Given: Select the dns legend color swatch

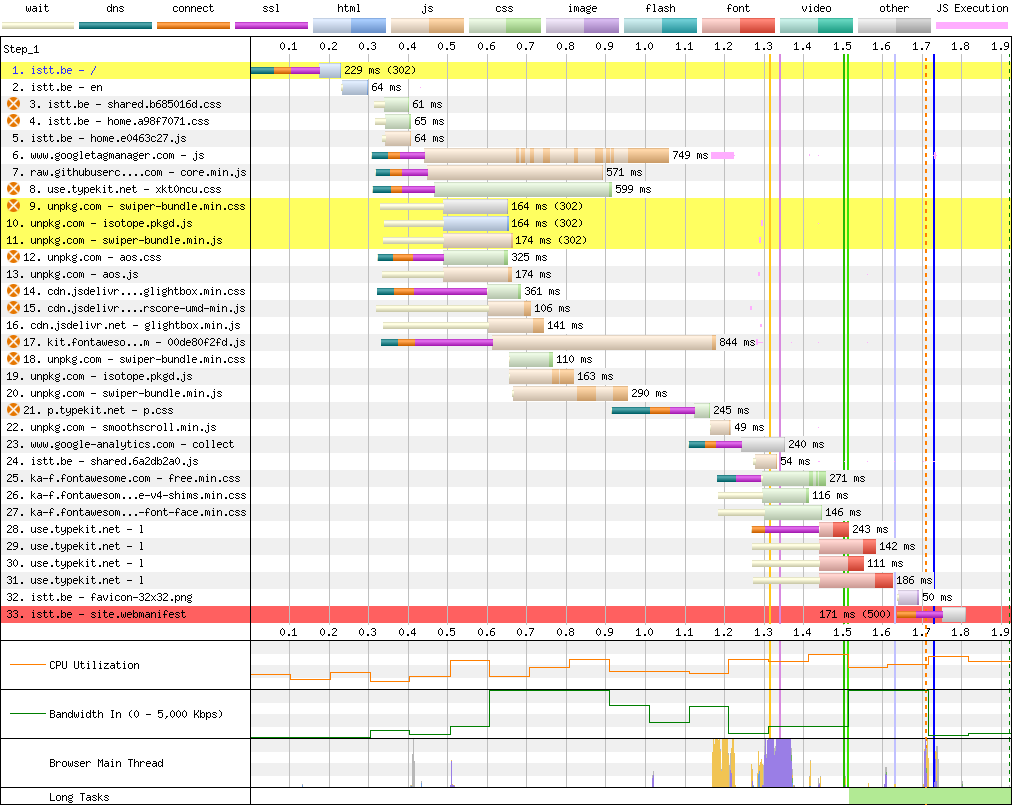Looking at the screenshot, I should click(x=116, y=26).
